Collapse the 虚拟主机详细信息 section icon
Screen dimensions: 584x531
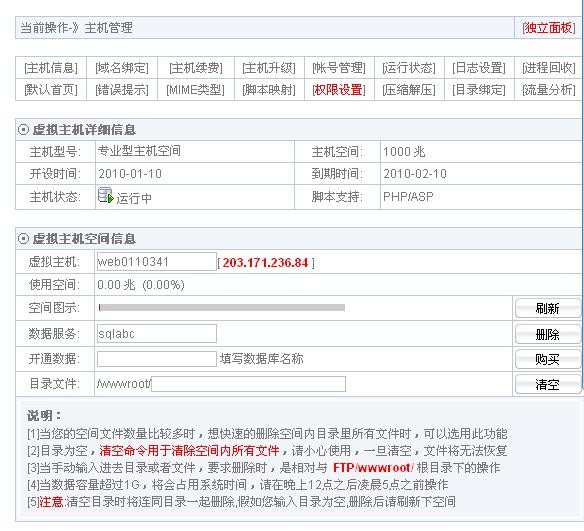click(23, 130)
